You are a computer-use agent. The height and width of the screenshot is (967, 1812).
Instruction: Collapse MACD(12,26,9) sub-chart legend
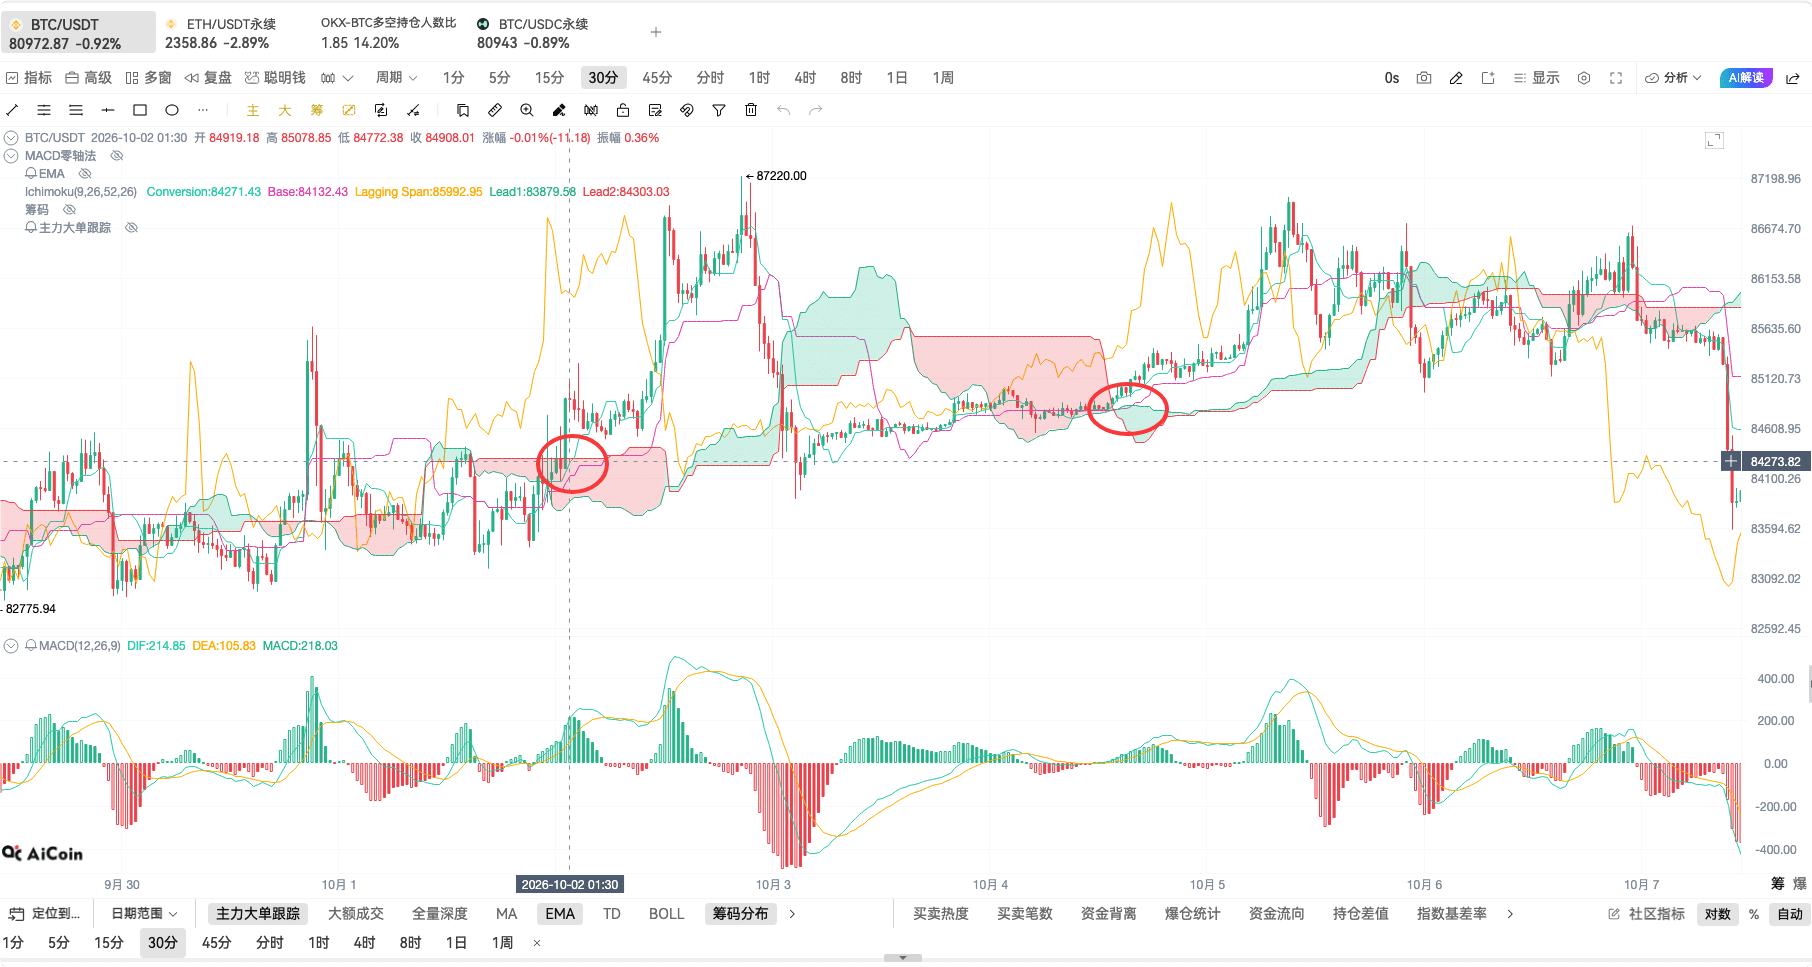(11, 646)
